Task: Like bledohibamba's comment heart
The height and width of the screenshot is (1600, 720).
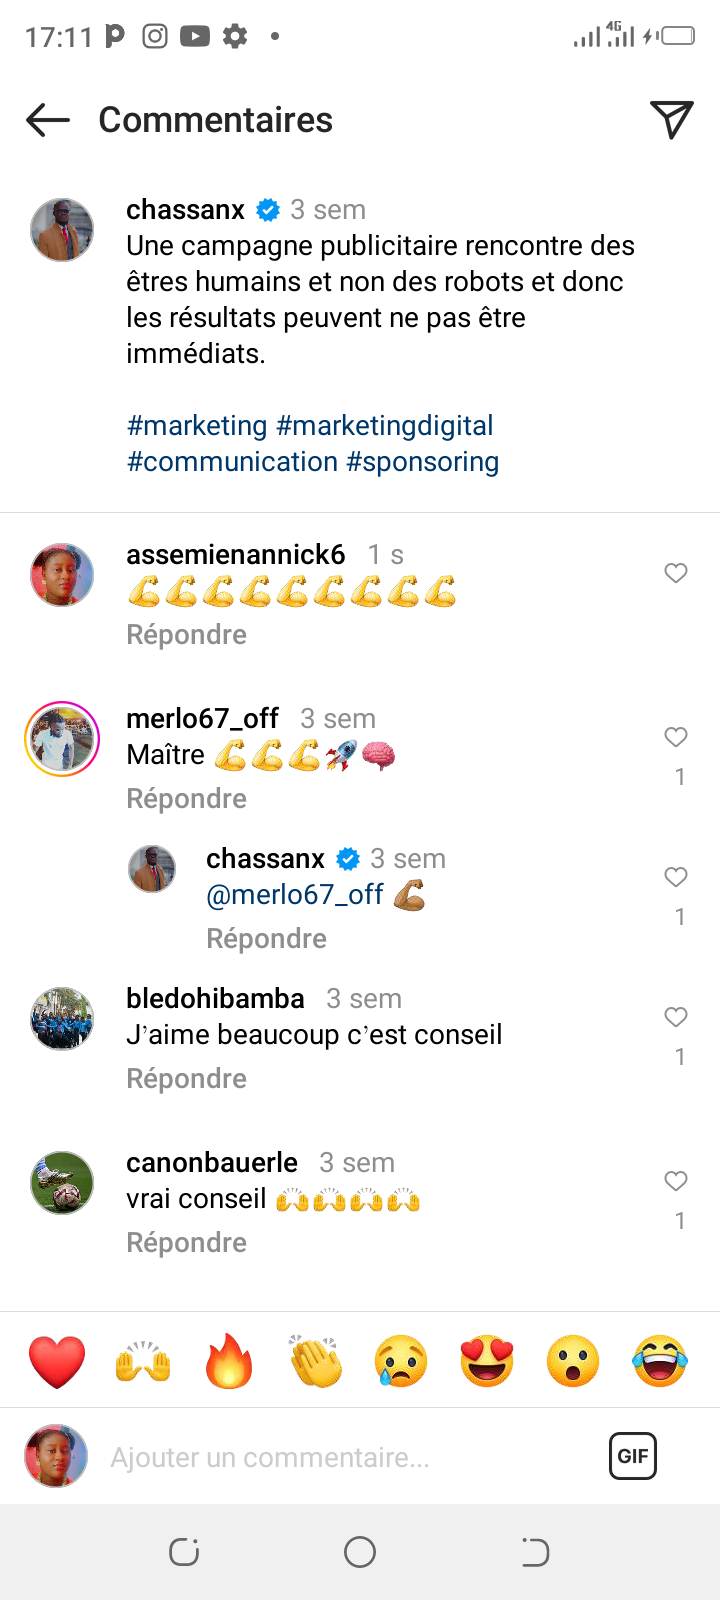Action: (x=676, y=1017)
